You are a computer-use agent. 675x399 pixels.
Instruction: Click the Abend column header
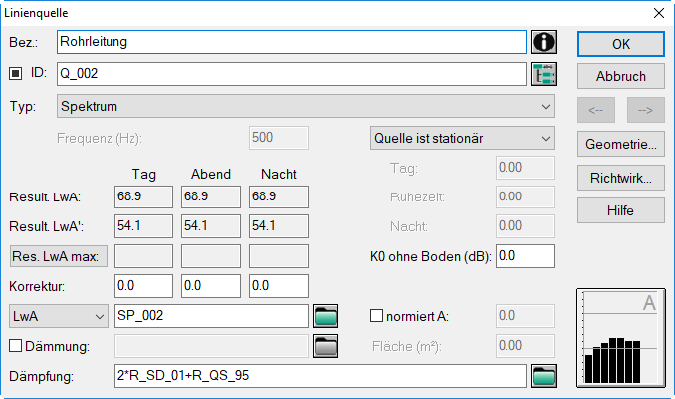pyautogui.click(x=211, y=174)
